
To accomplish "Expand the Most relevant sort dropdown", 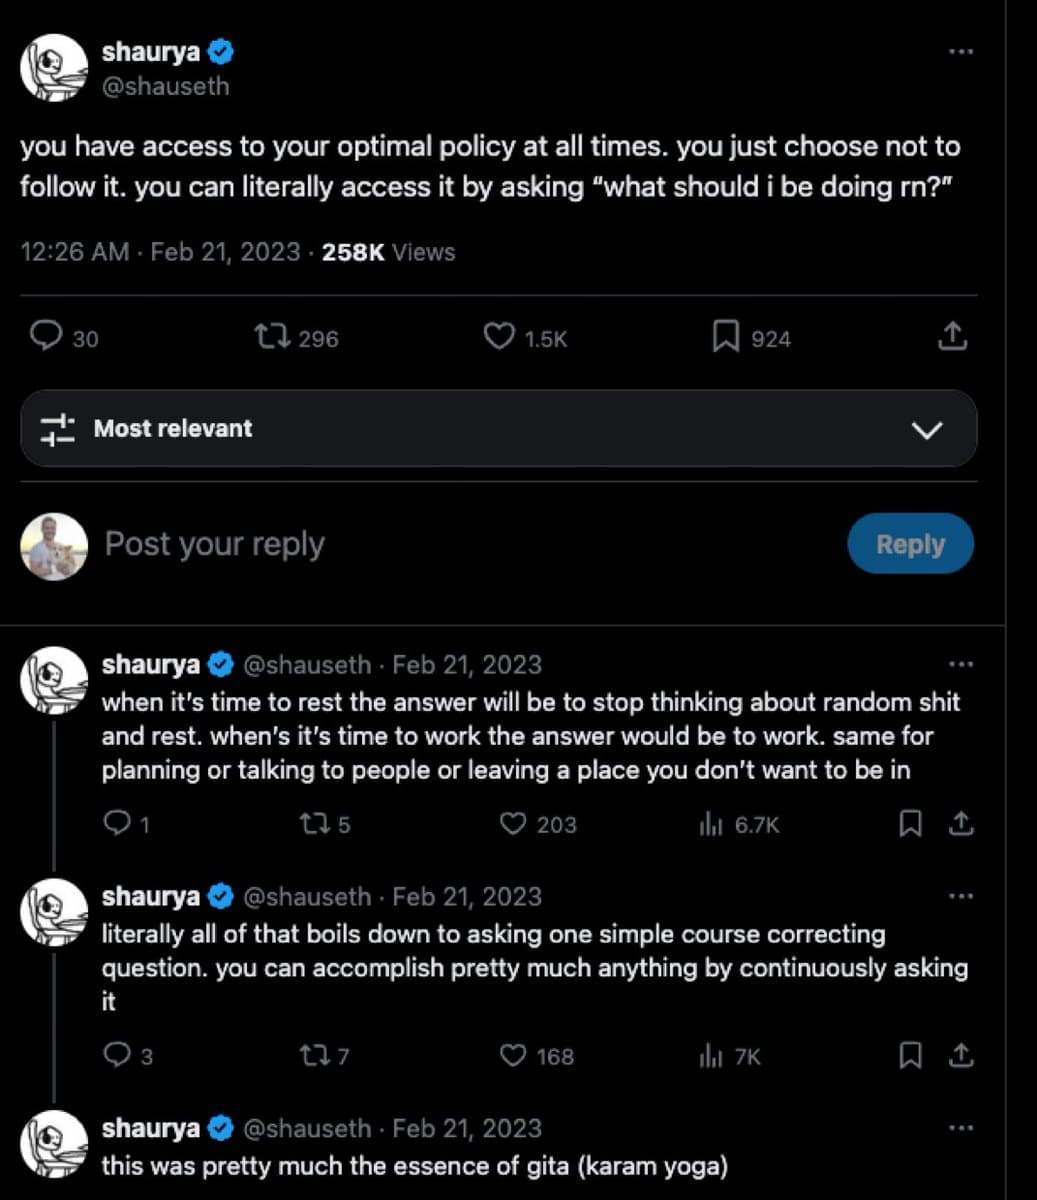I will click(927, 430).
